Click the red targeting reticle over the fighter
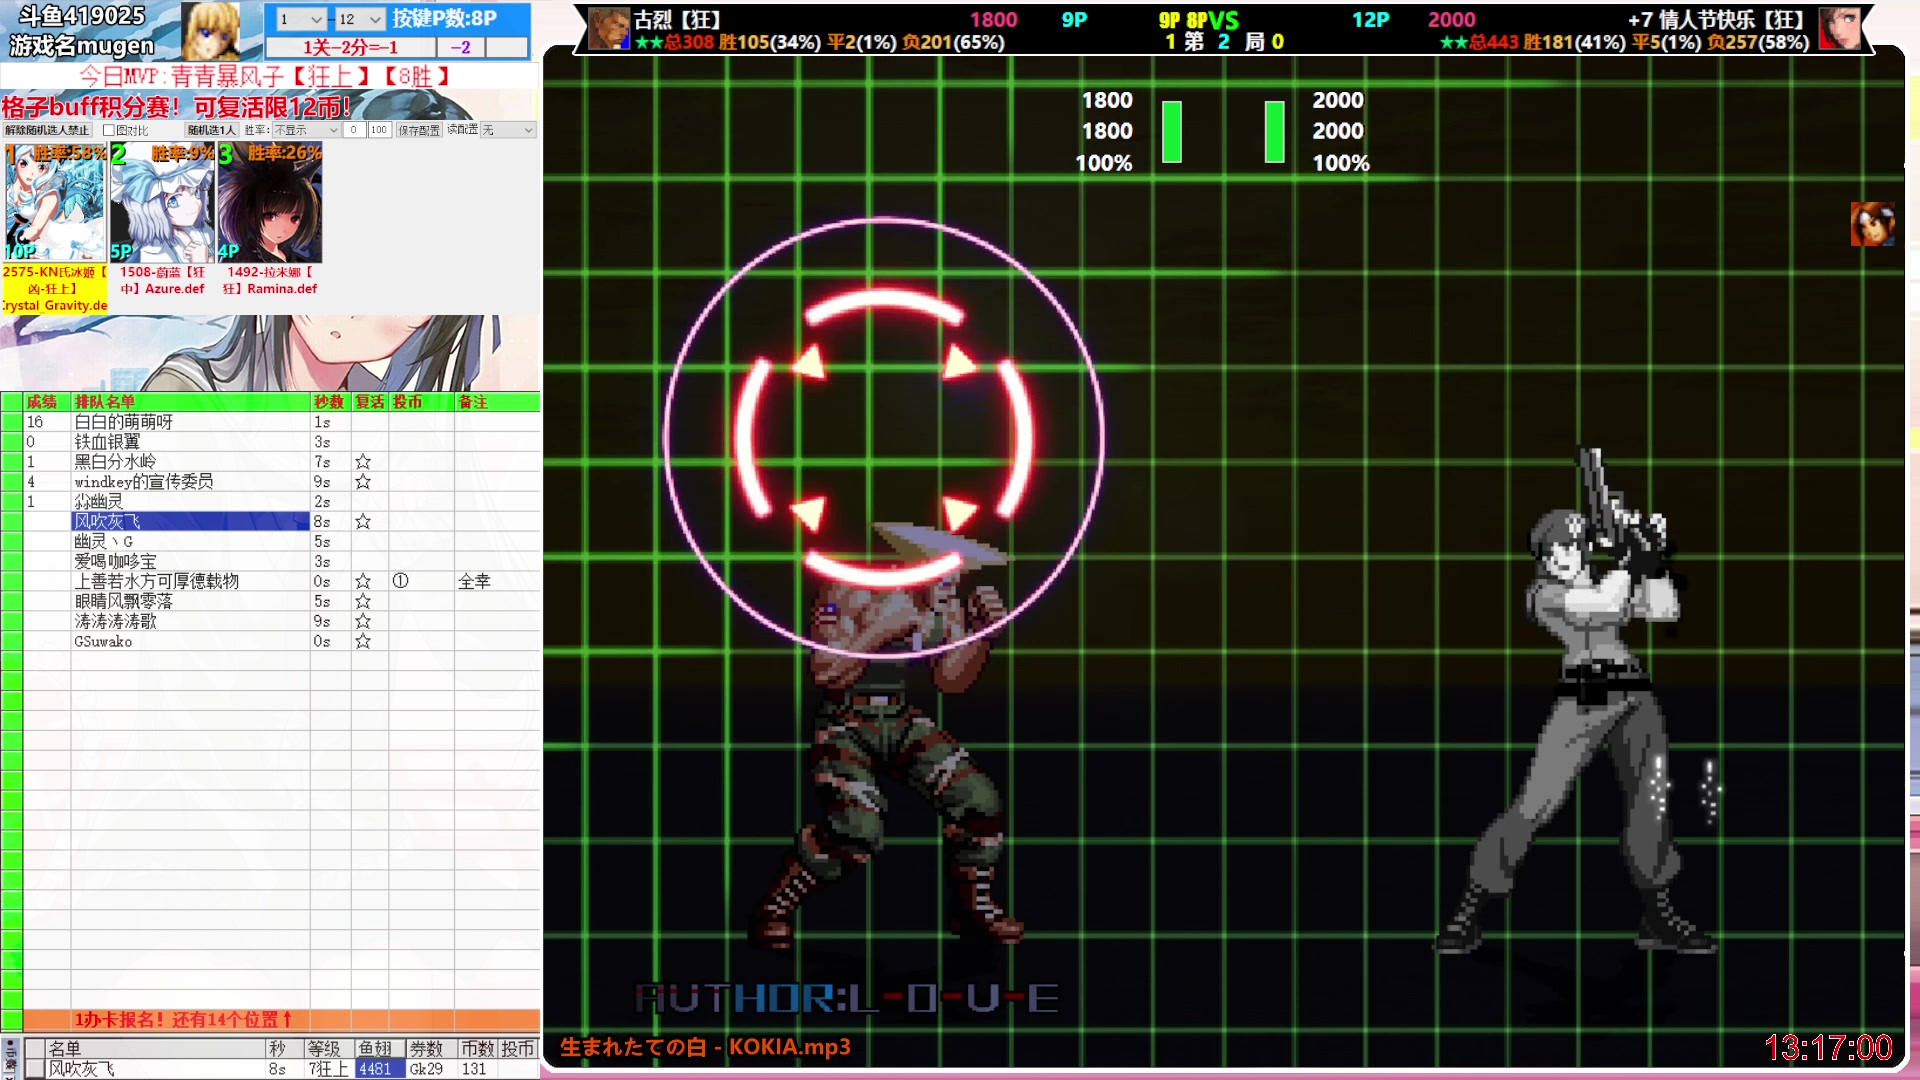This screenshot has height=1080, width=1920. pyautogui.click(x=884, y=438)
